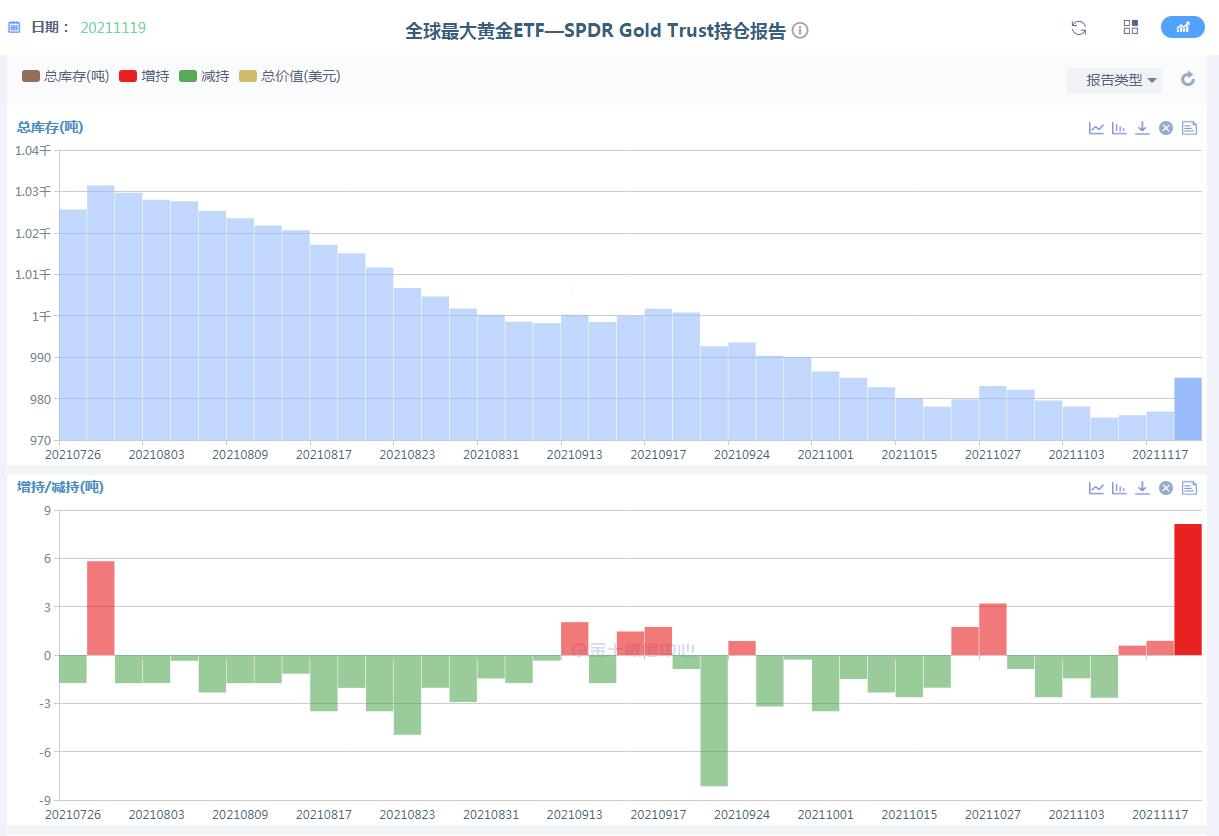Select the deepest green bar near -8 in 增持/减持 chart
1219x836 pixels.
(714, 721)
